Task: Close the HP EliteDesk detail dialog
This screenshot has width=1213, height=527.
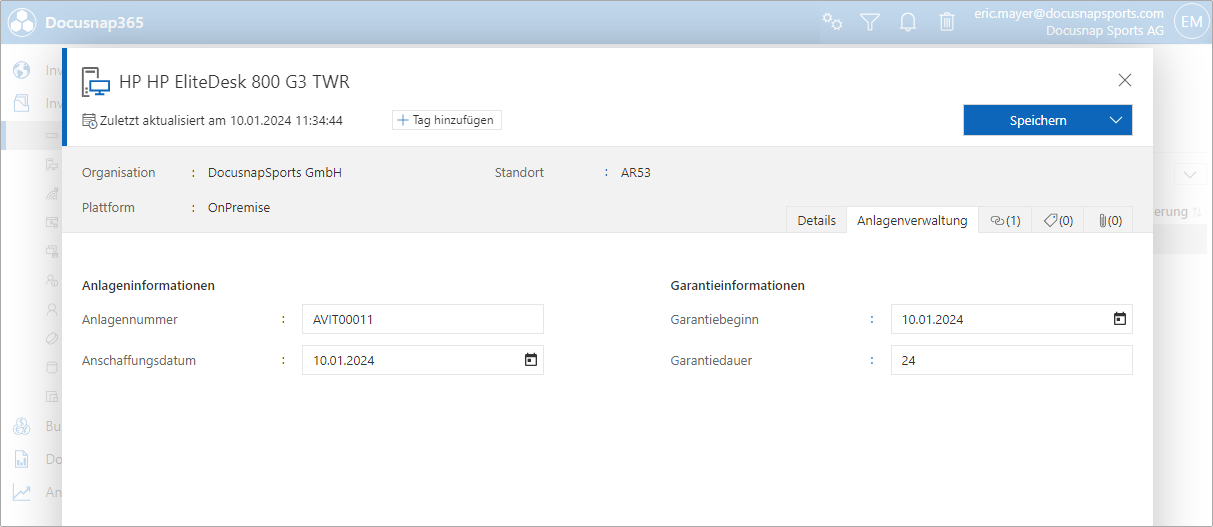Action: pyautogui.click(x=1125, y=80)
